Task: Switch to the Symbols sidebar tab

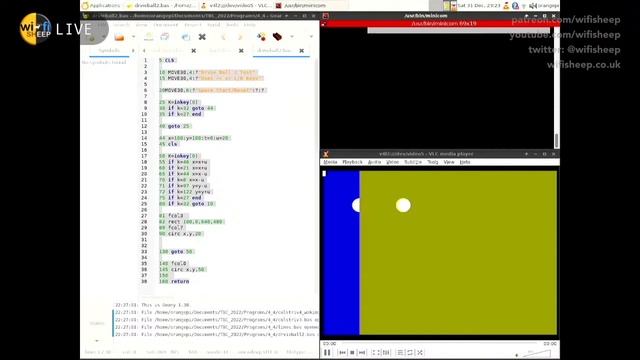Action: (x=109, y=51)
